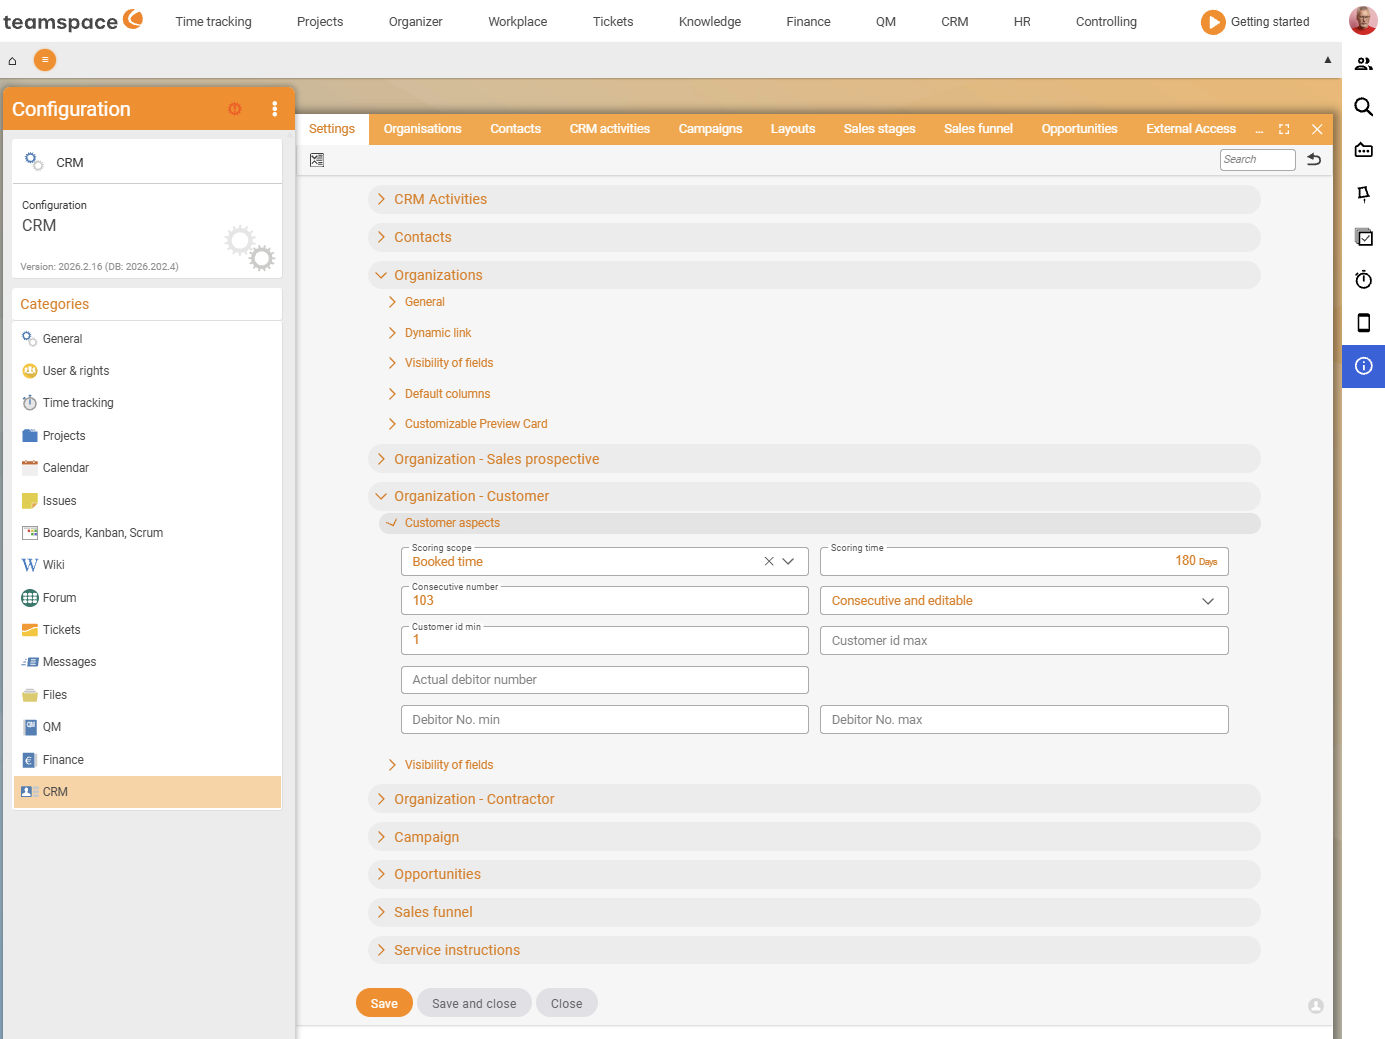The height and width of the screenshot is (1039, 1385).
Task: Click the orange power icon in Configuration header
Action: 235,109
